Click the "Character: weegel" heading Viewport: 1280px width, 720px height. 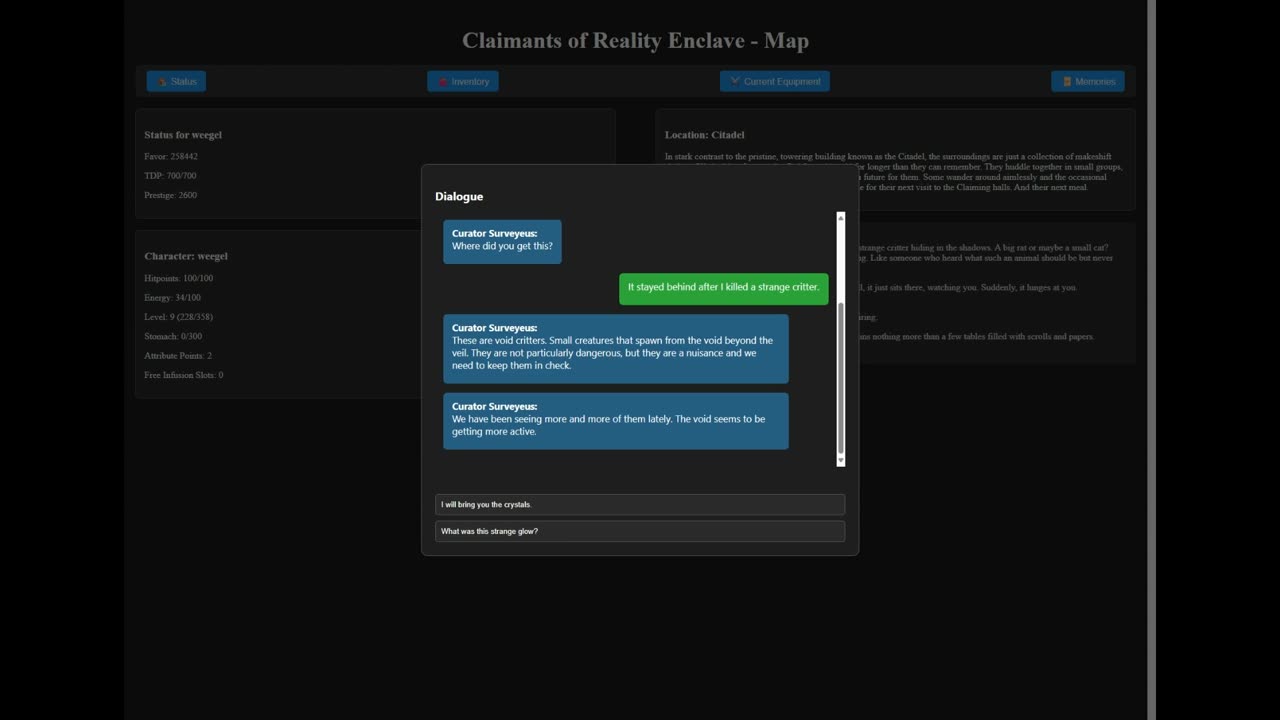click(186, 256)
